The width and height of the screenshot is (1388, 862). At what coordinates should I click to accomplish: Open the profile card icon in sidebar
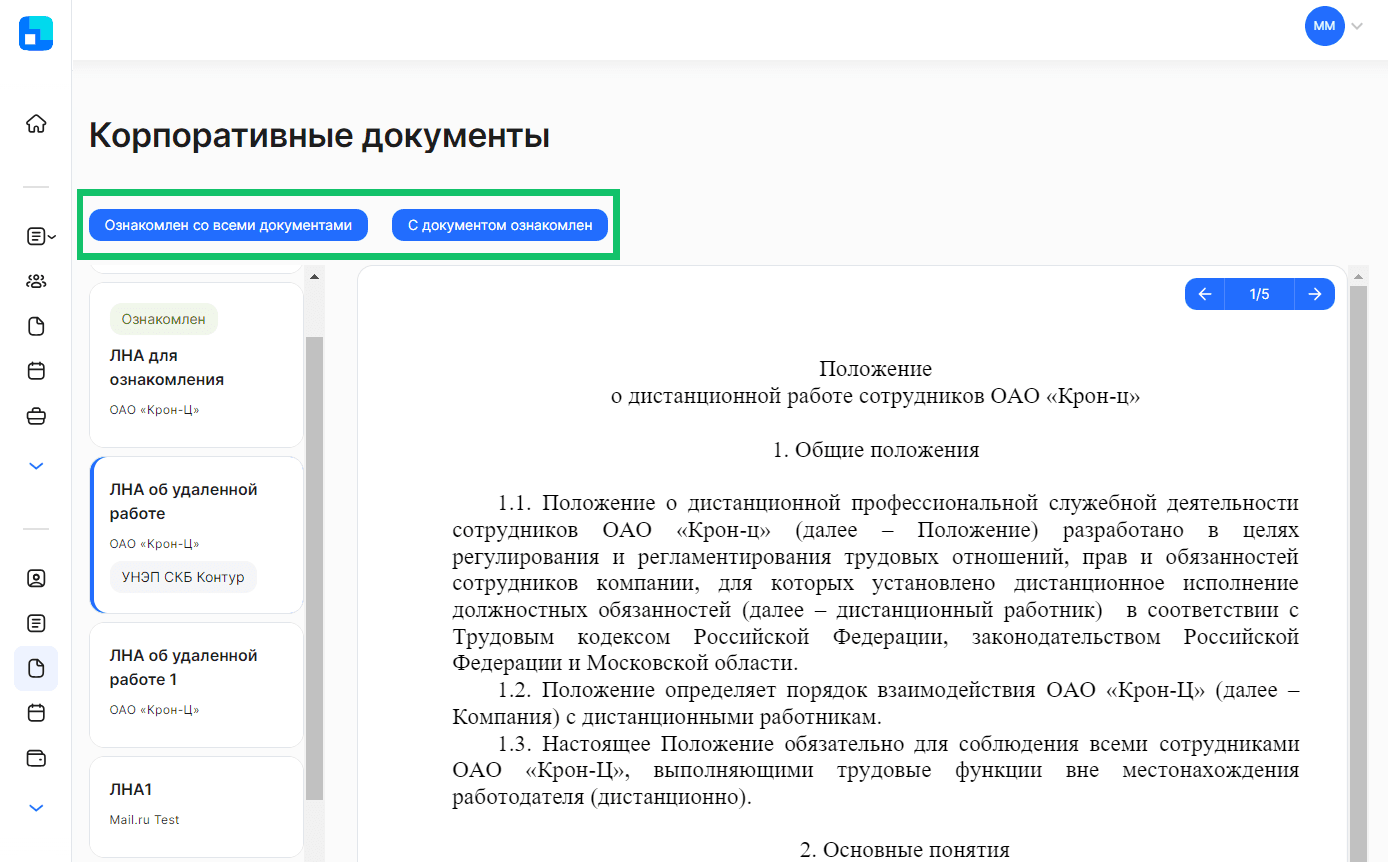point(36,578)
